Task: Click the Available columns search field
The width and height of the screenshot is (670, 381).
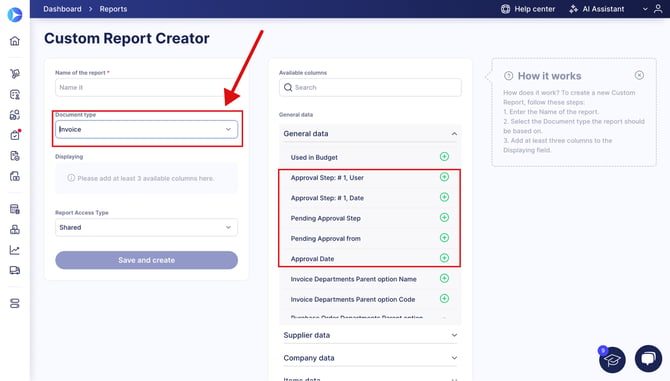Action: click(x=370, y=88)
